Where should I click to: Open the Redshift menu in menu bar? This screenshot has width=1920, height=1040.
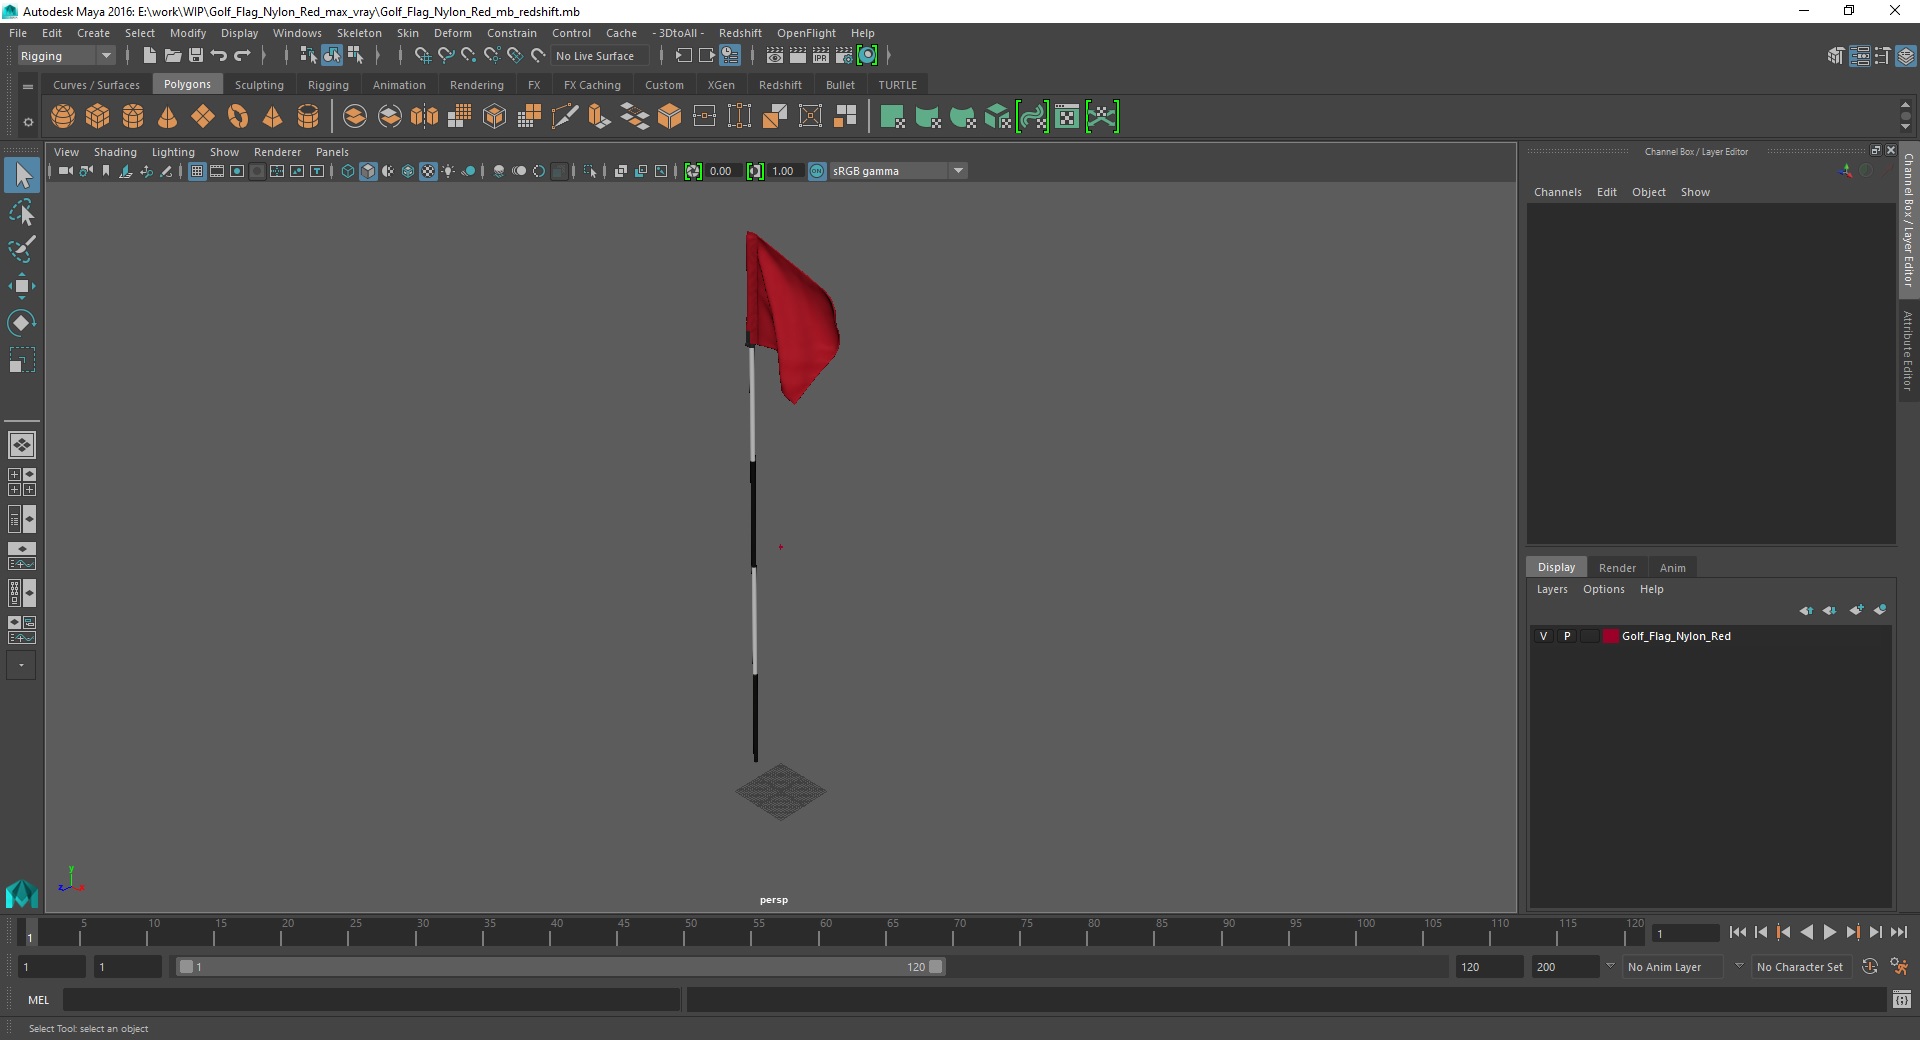point(740,33)
